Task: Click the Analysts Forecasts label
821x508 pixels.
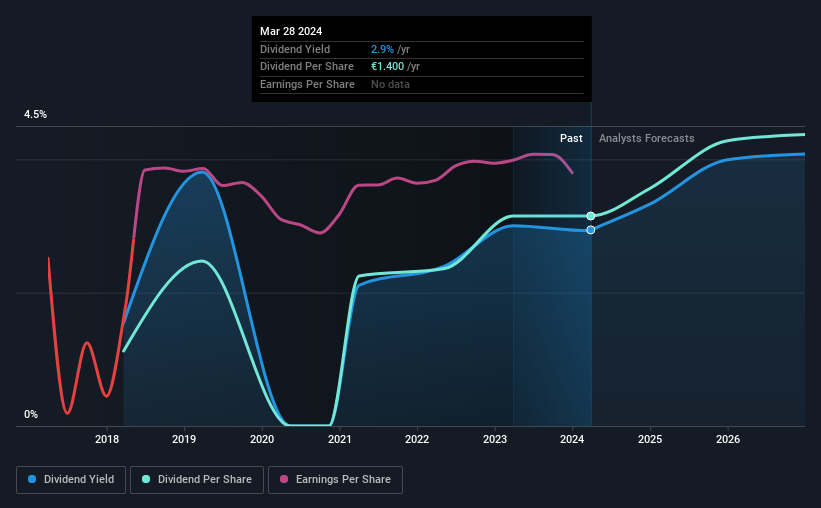Action: click(647, 138)
